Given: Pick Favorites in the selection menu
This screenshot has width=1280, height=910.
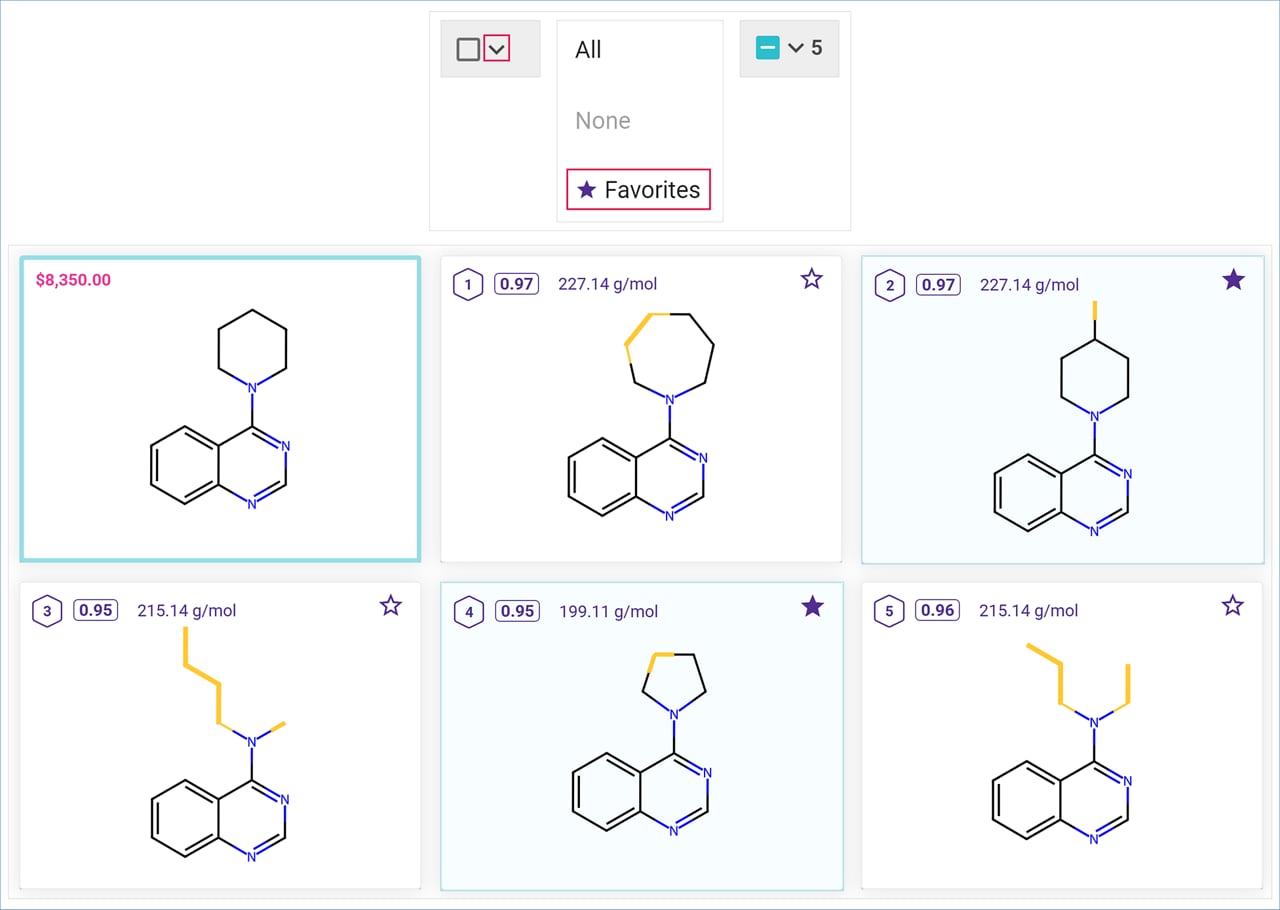Looking at the screenshot, I should click(x=639, y=190).
